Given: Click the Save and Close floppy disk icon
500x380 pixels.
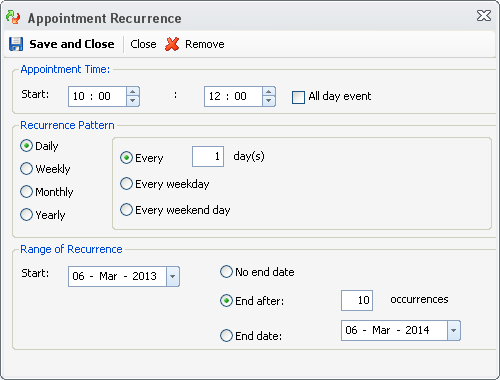Looking at the screenshot, I should pyautogui.click(x=16, y=44).
